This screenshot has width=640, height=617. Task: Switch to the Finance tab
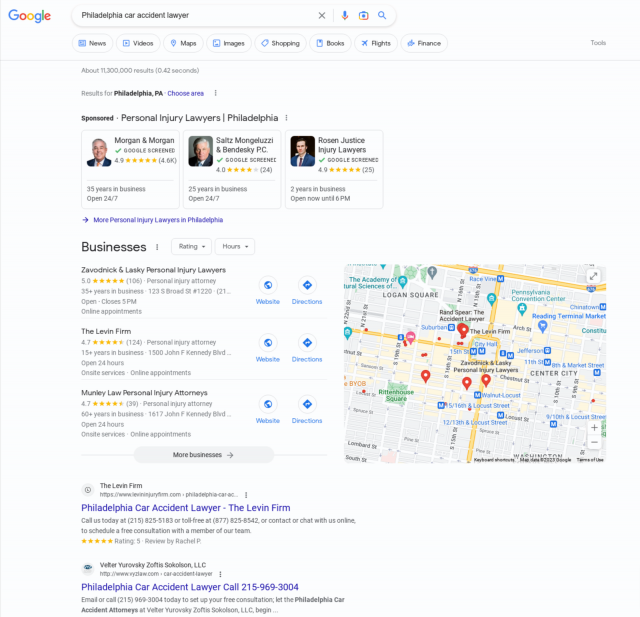424,43
